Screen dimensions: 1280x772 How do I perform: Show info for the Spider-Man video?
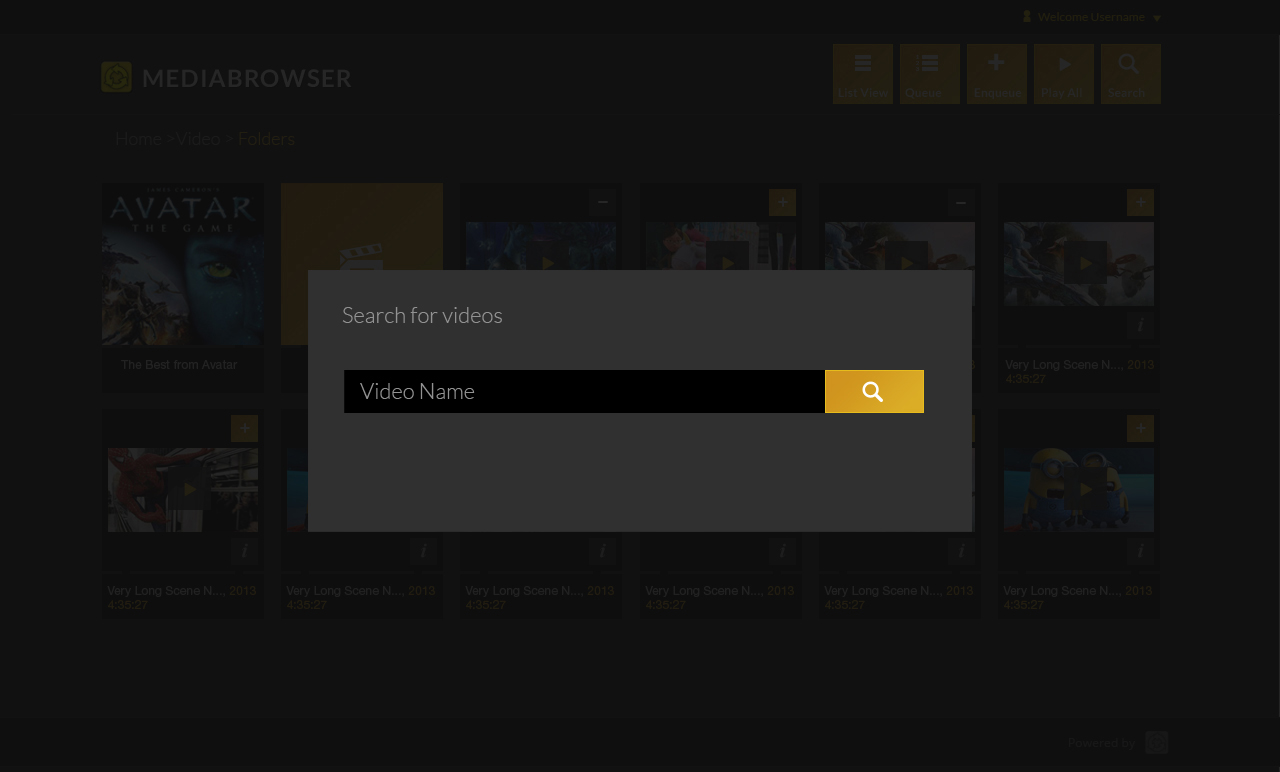tap(244, 551)
